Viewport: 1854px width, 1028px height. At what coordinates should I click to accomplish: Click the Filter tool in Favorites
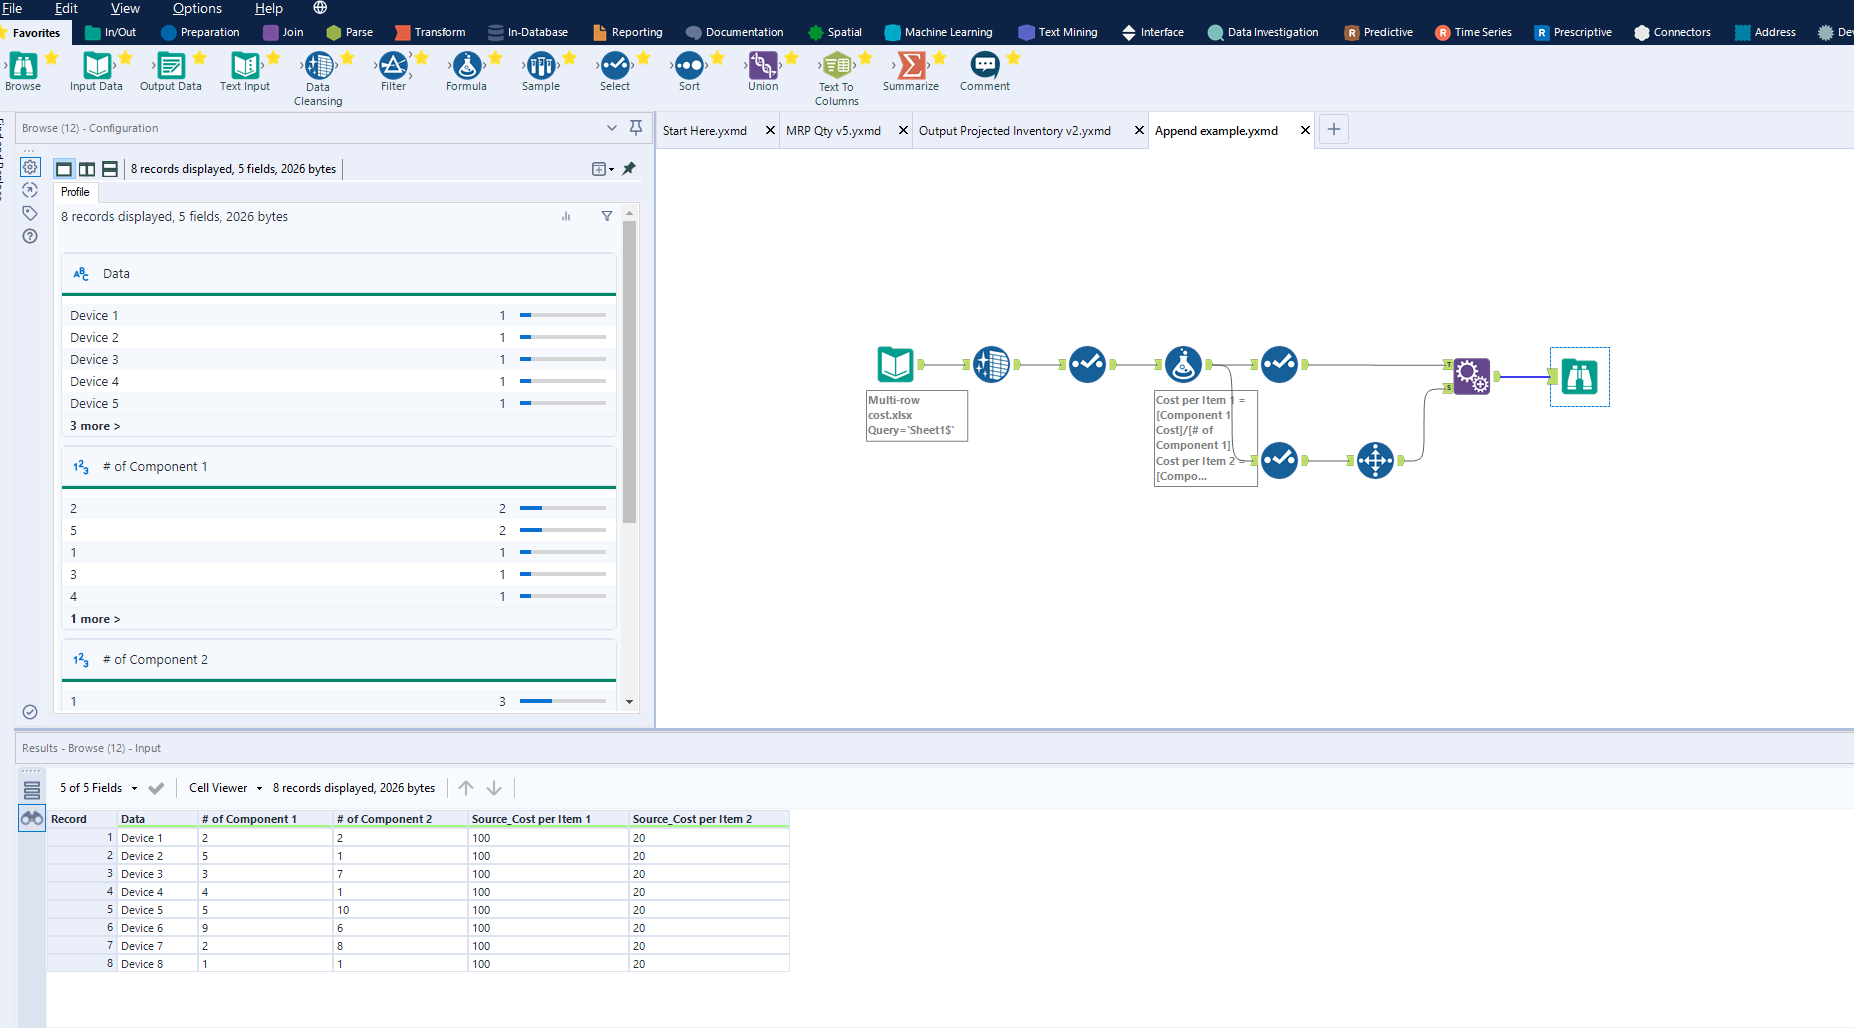[393, 67]
